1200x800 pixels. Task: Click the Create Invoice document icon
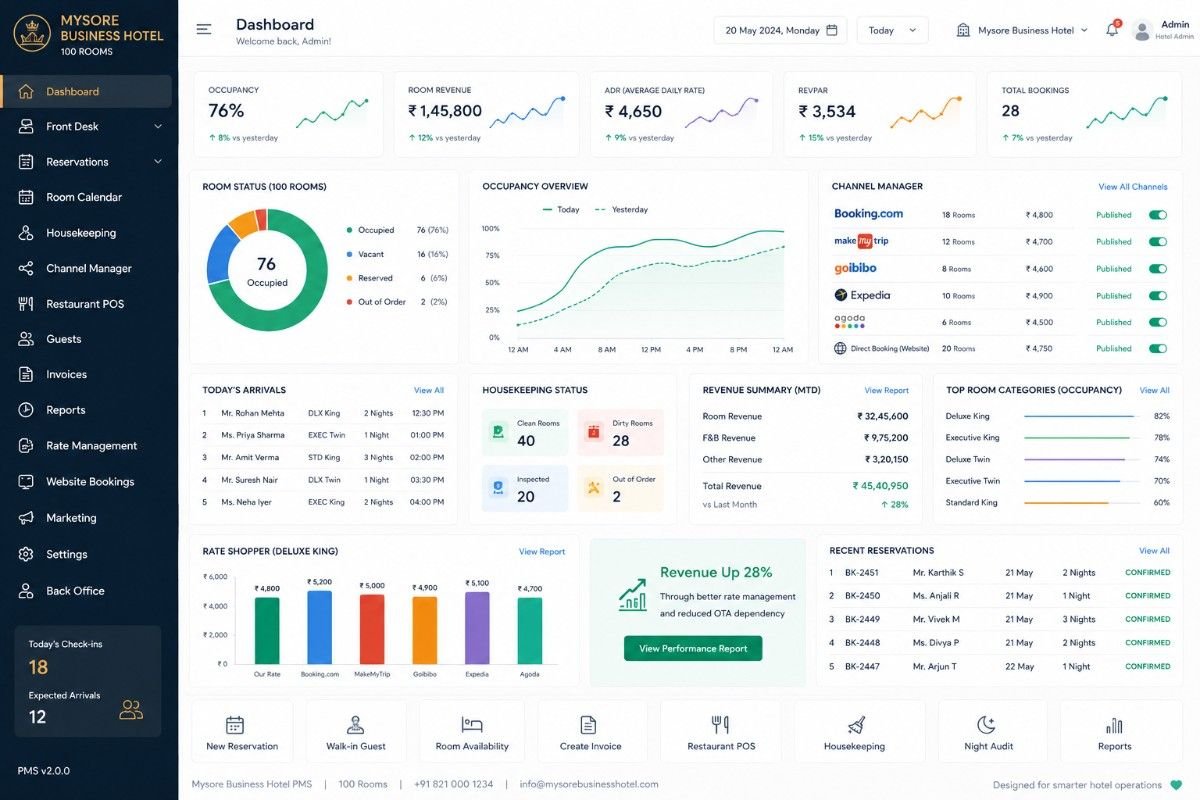click(x=588, y=725)
